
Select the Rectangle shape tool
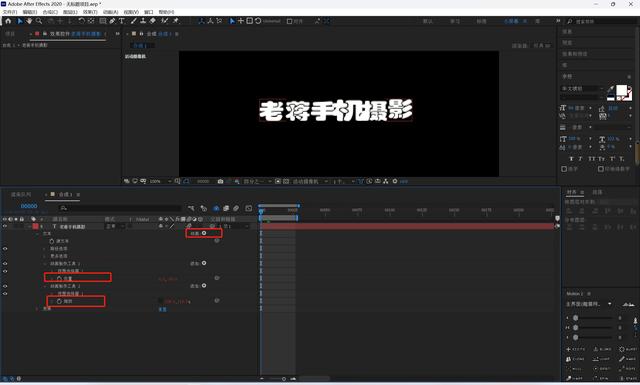[103, 21]
